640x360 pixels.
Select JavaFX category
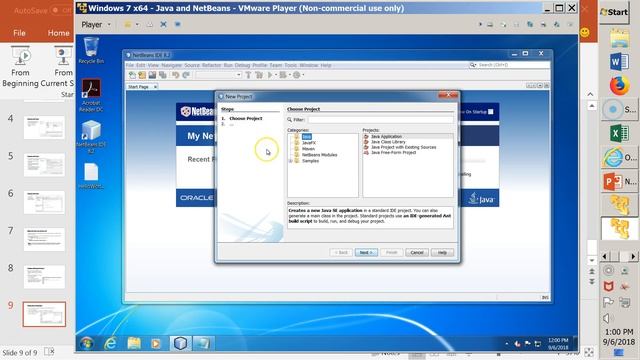309,143
